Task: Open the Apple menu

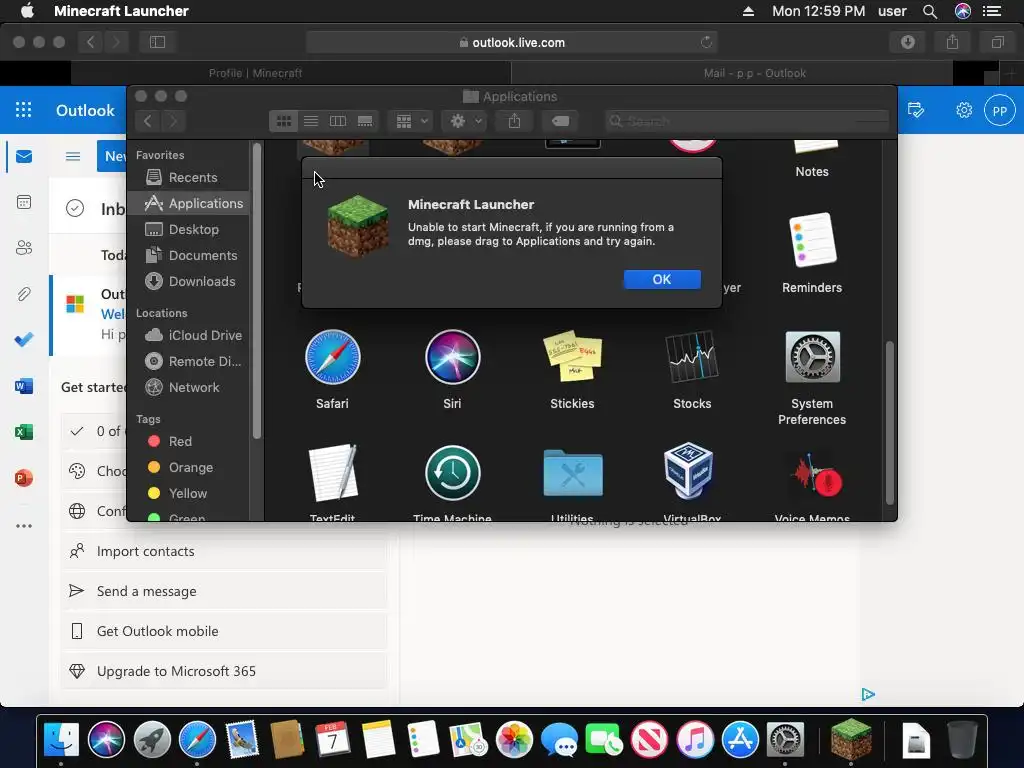Action: pyautogui.click(x=27, y=11)
